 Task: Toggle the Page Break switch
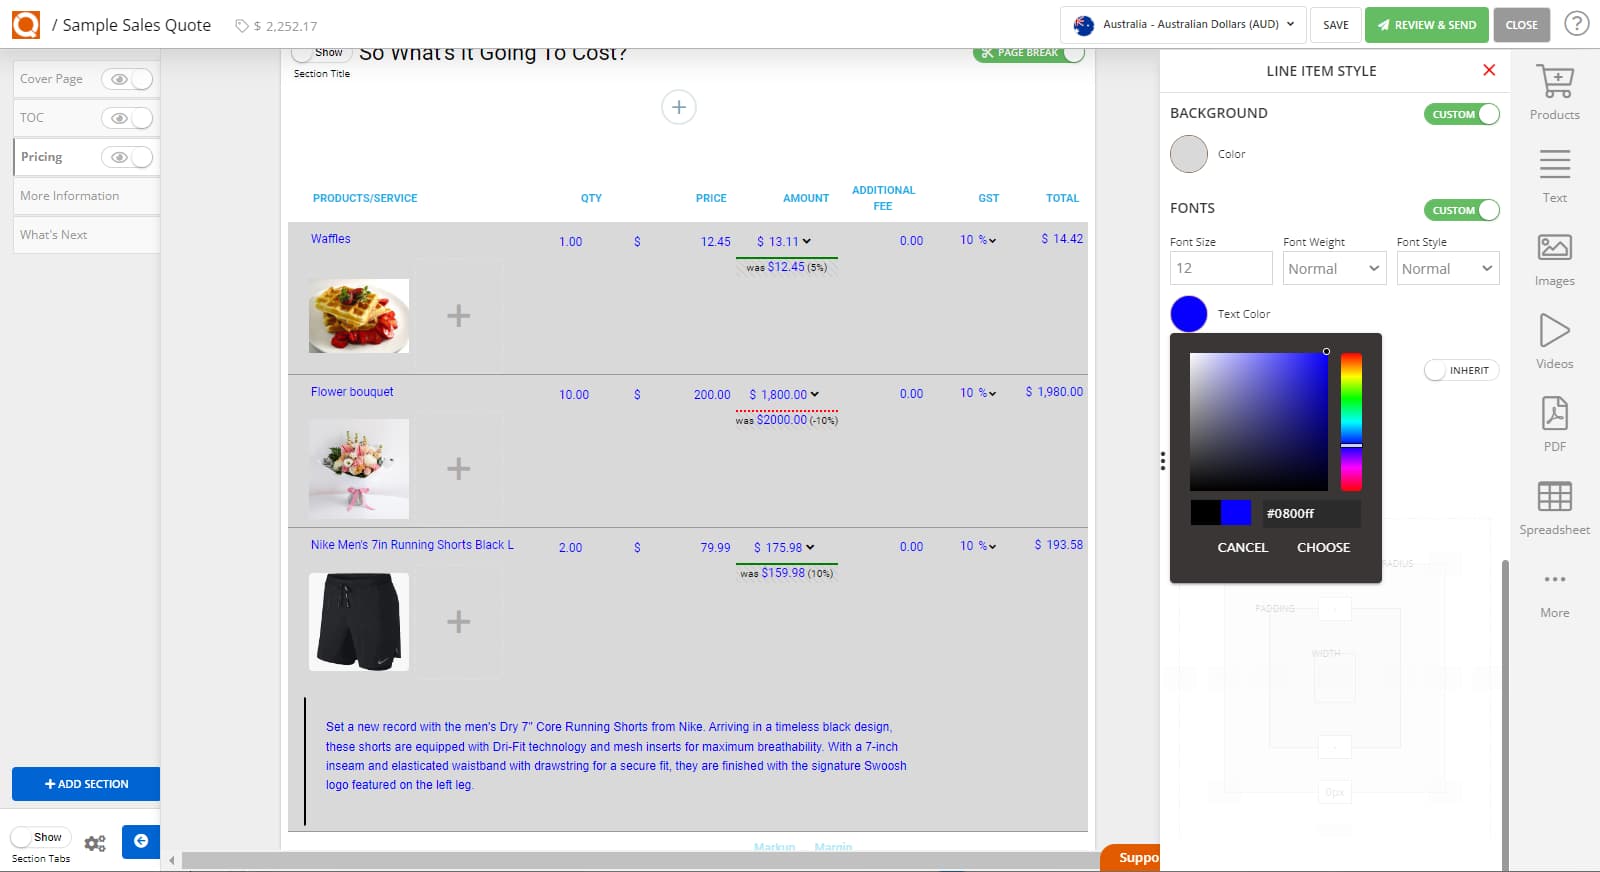tap(1029, 53)
